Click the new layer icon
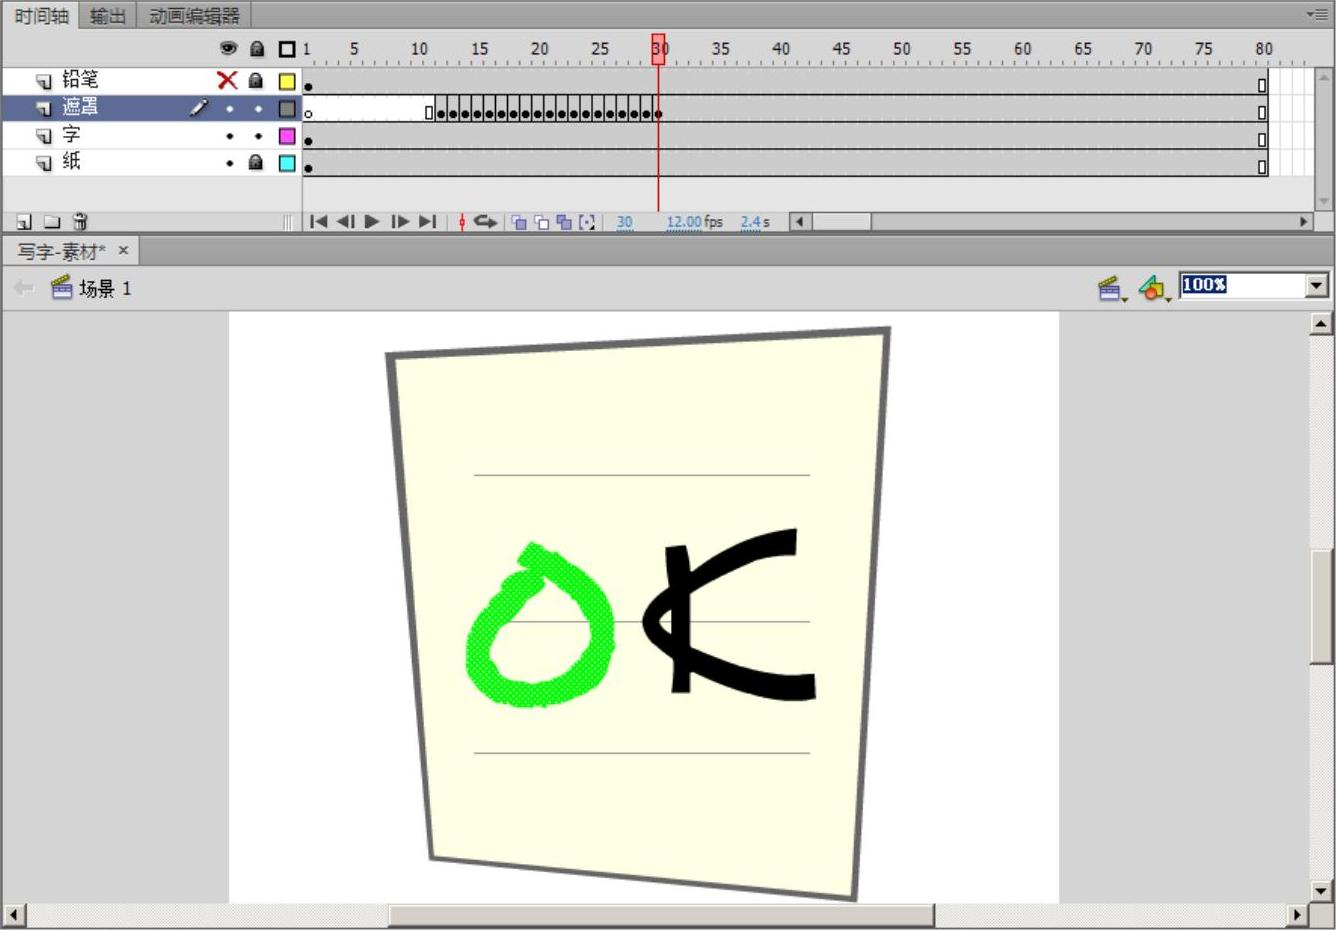This screenshot has width=1336, height=930. coord(24,222)
